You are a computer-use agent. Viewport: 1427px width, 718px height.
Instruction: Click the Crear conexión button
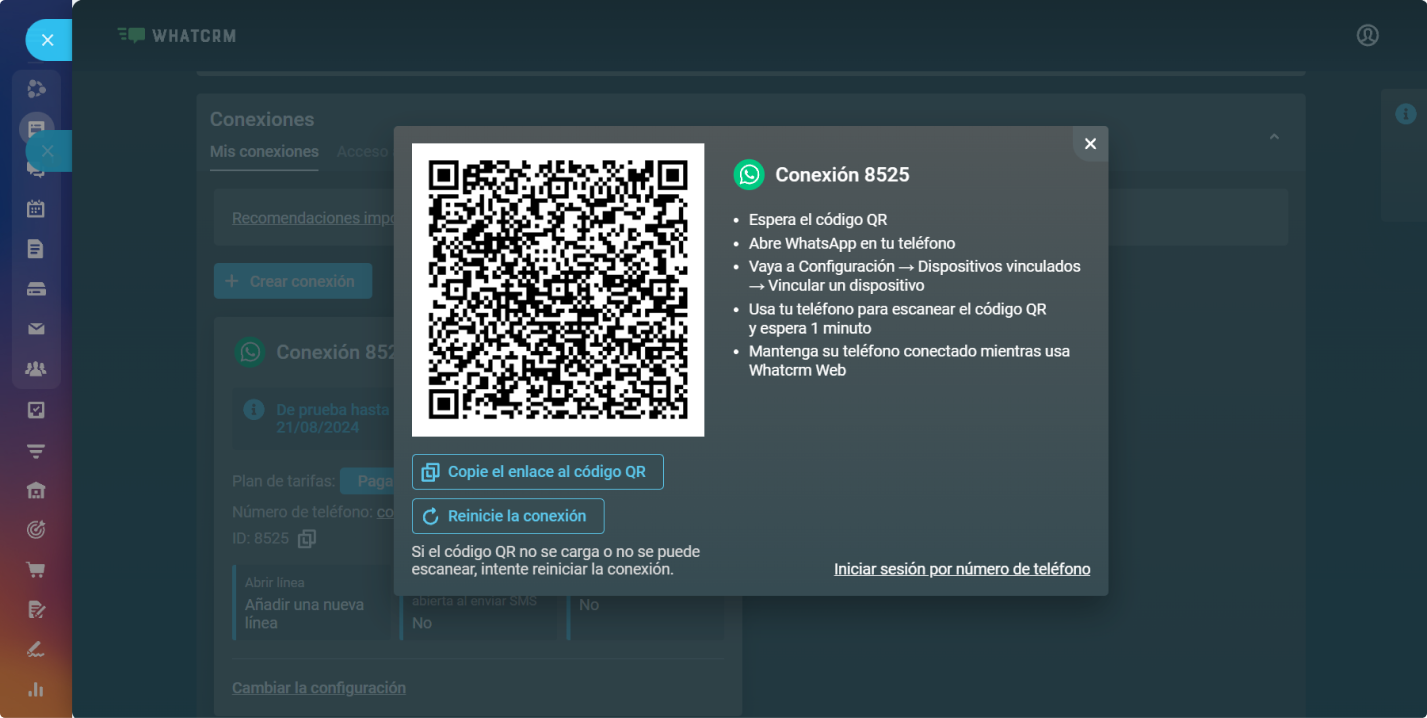(x=293, y=281)
